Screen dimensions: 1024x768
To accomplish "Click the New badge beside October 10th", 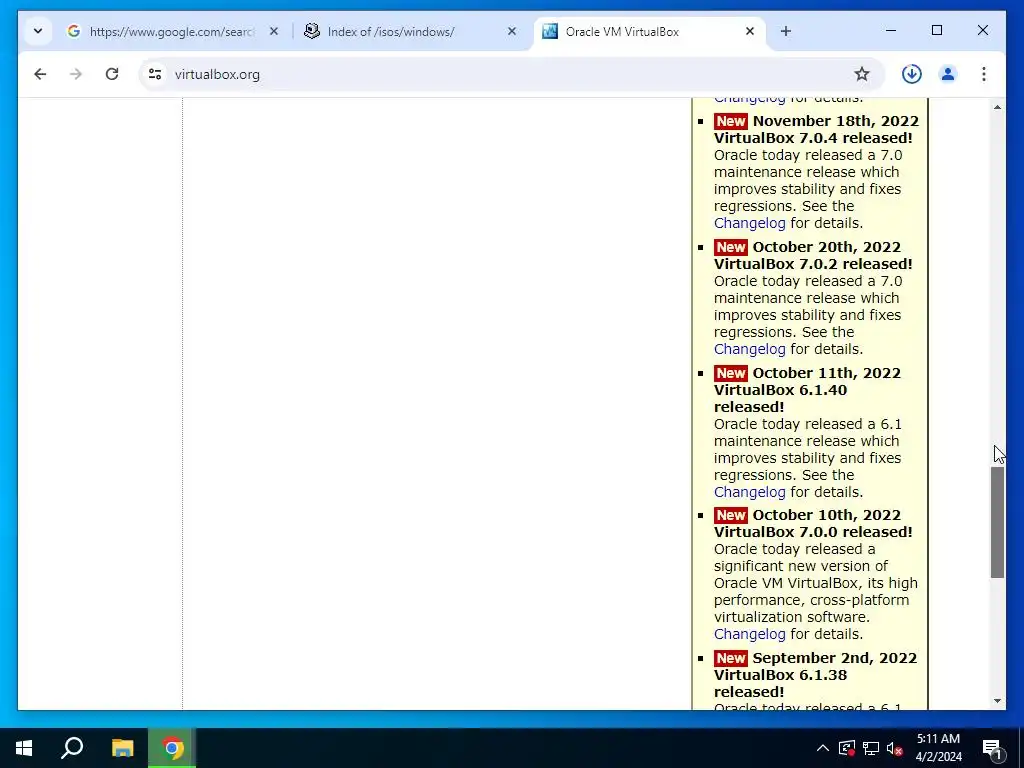I will 730,515.
